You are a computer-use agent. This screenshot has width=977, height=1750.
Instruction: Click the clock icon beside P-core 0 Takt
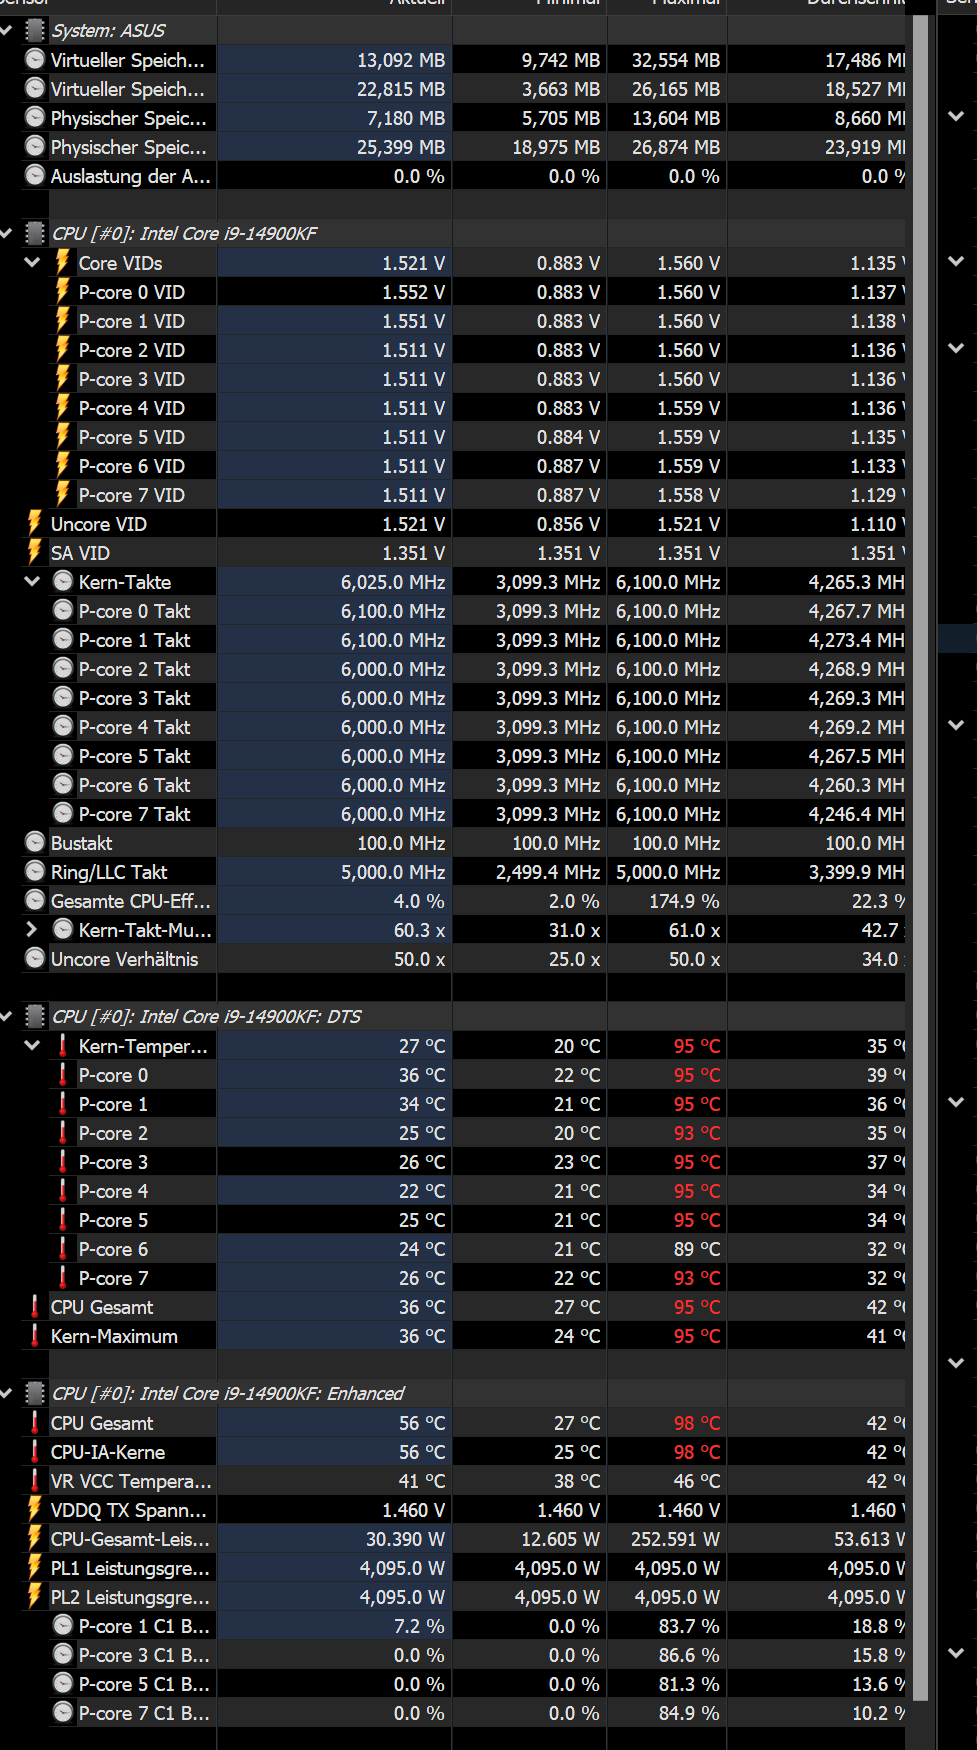[63, 610]
